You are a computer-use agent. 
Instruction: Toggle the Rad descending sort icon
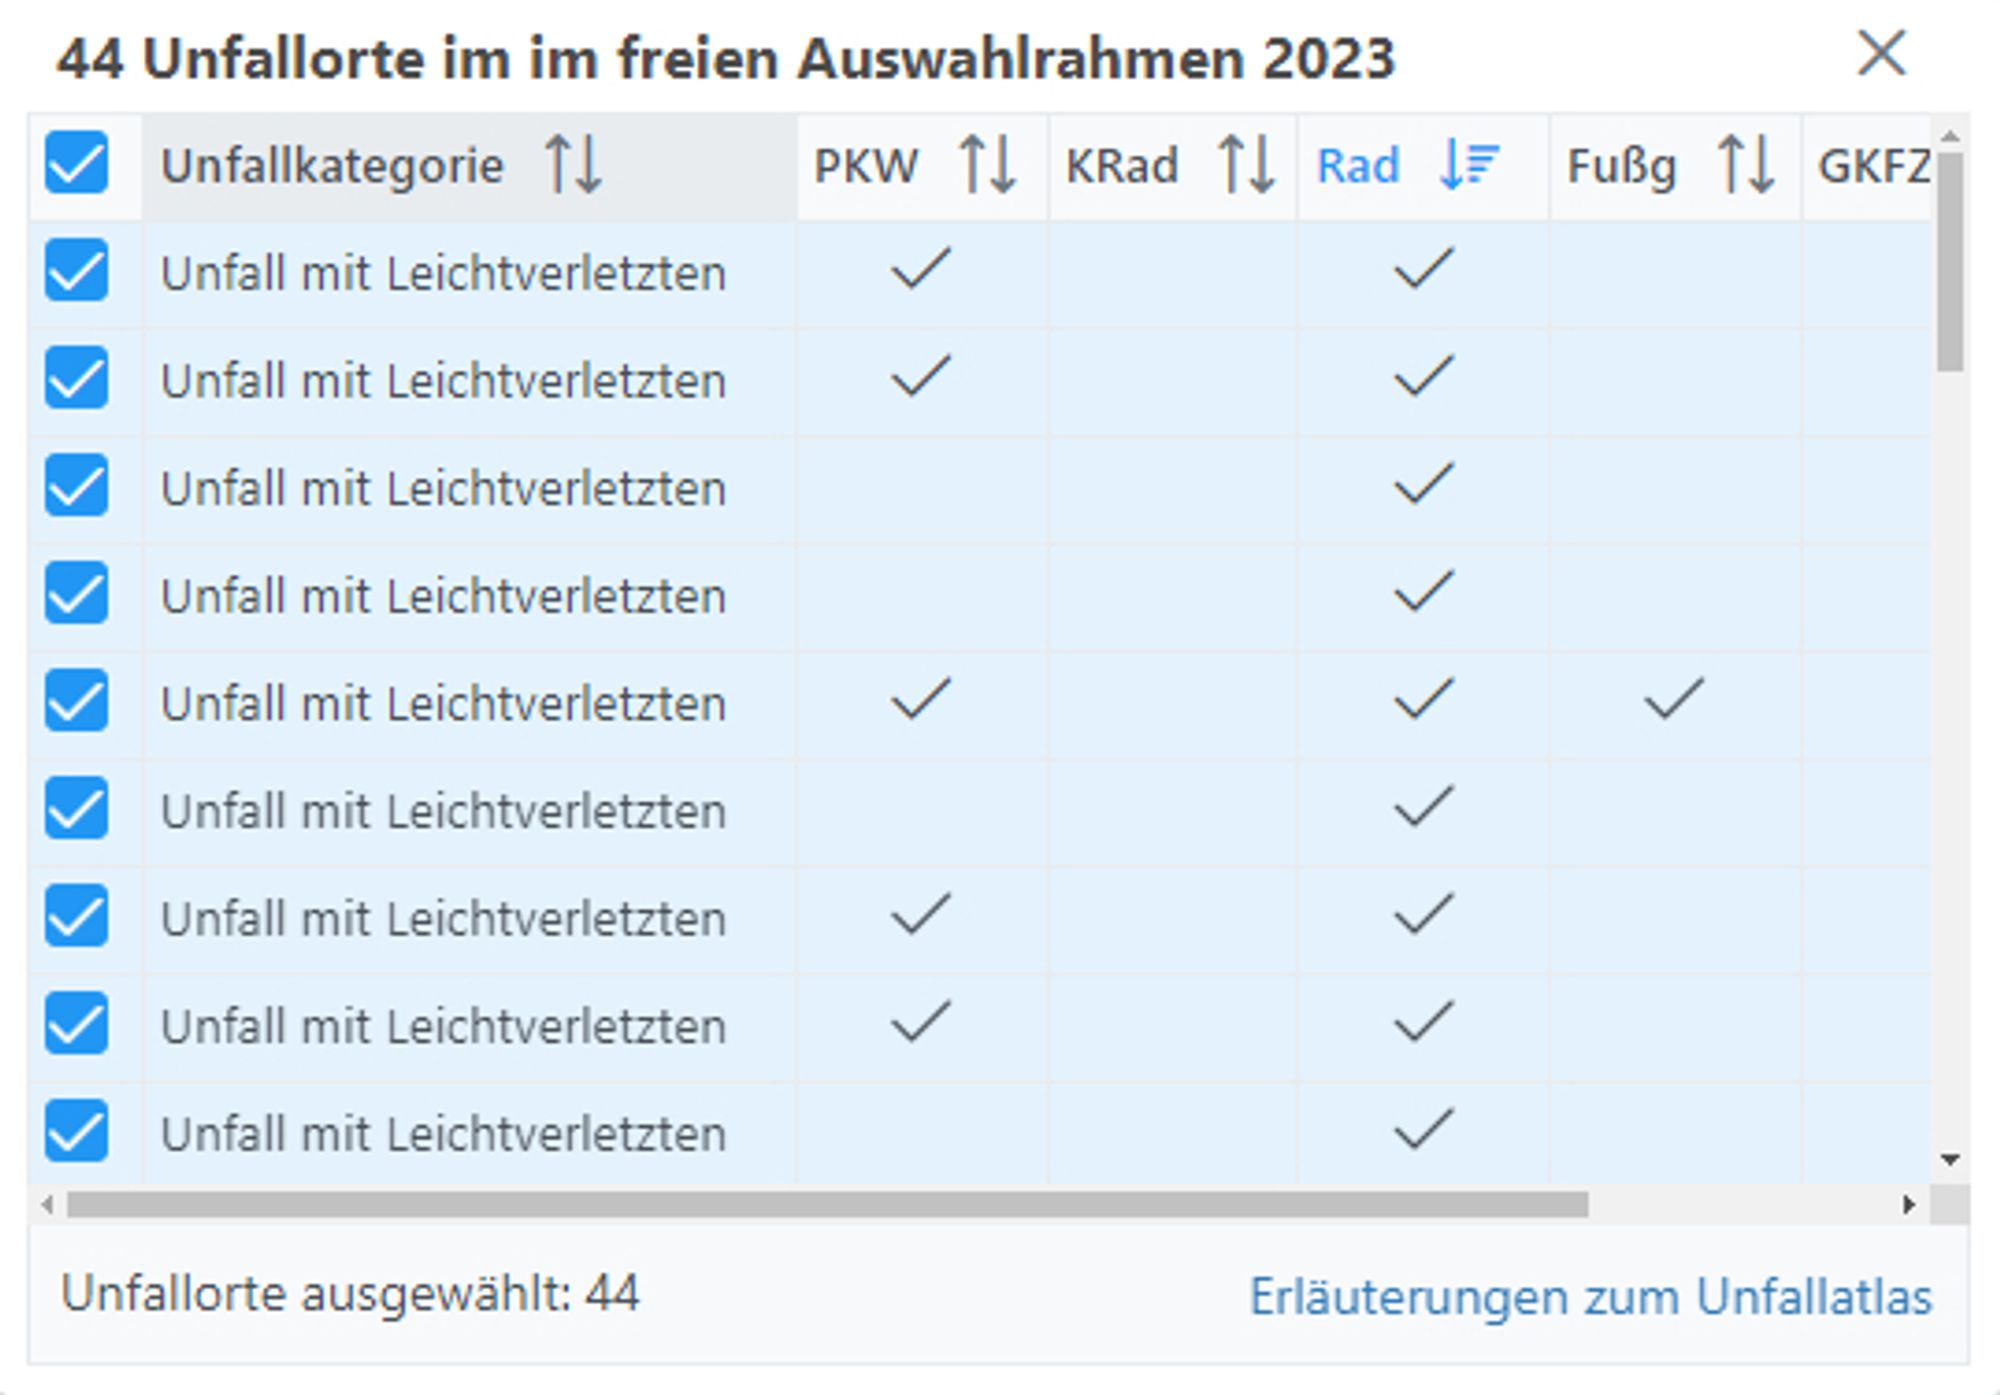pyautogui.click(x=1469, y=165)
